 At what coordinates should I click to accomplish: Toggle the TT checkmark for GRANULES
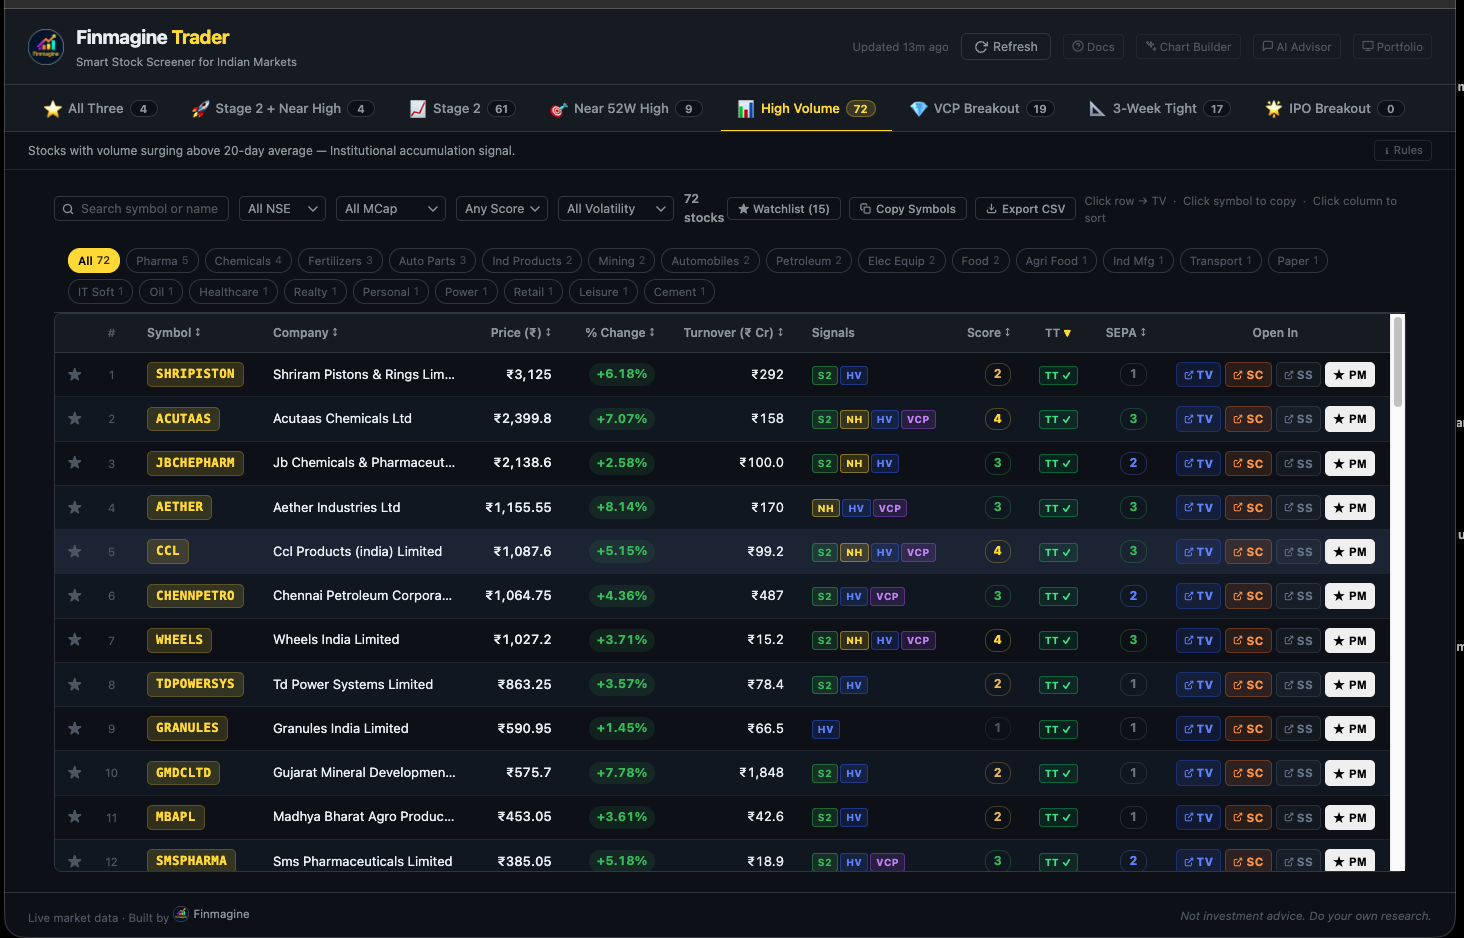1057,729
